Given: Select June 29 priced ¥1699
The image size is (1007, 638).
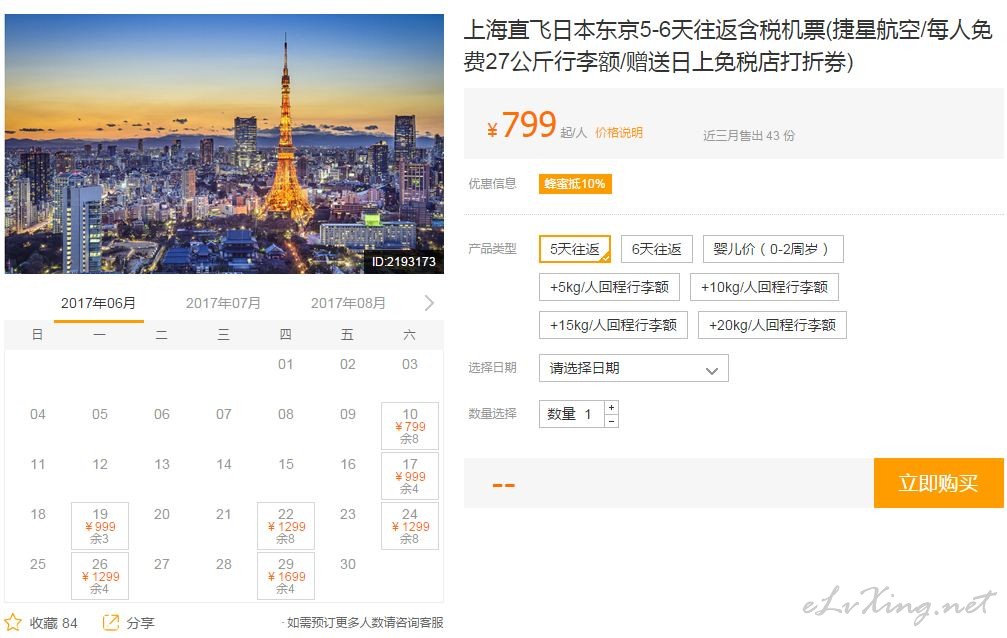Looking at the screenshot, I should pos(286,576).
